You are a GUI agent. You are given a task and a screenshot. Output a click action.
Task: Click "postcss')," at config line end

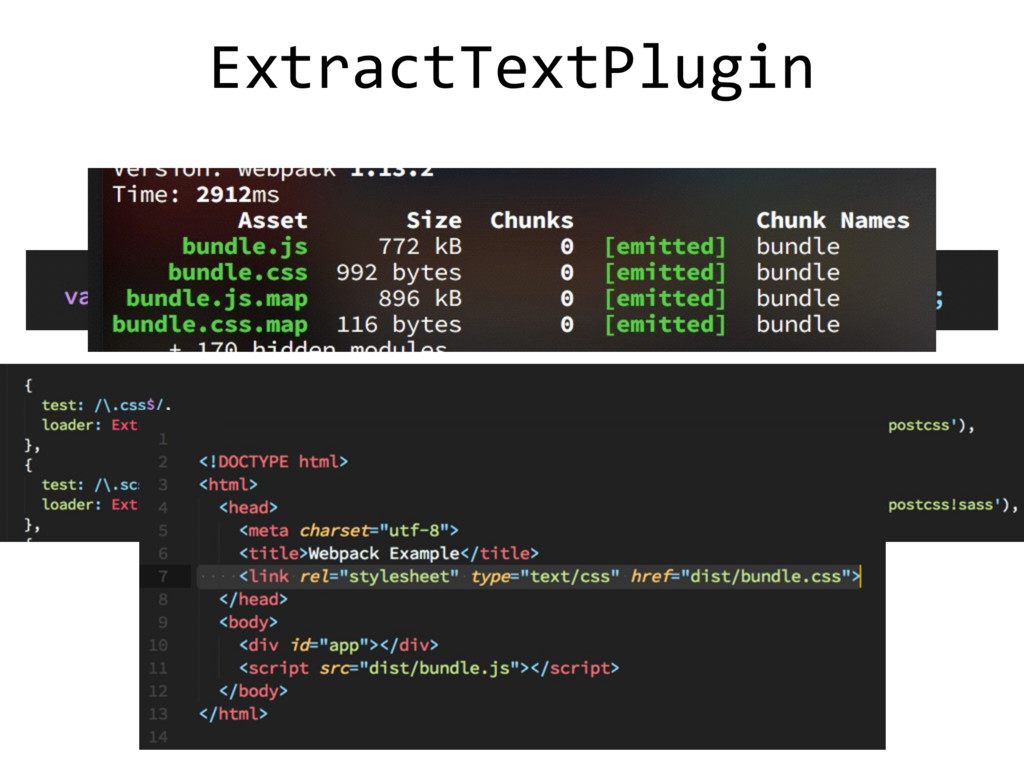coord(931,426)
